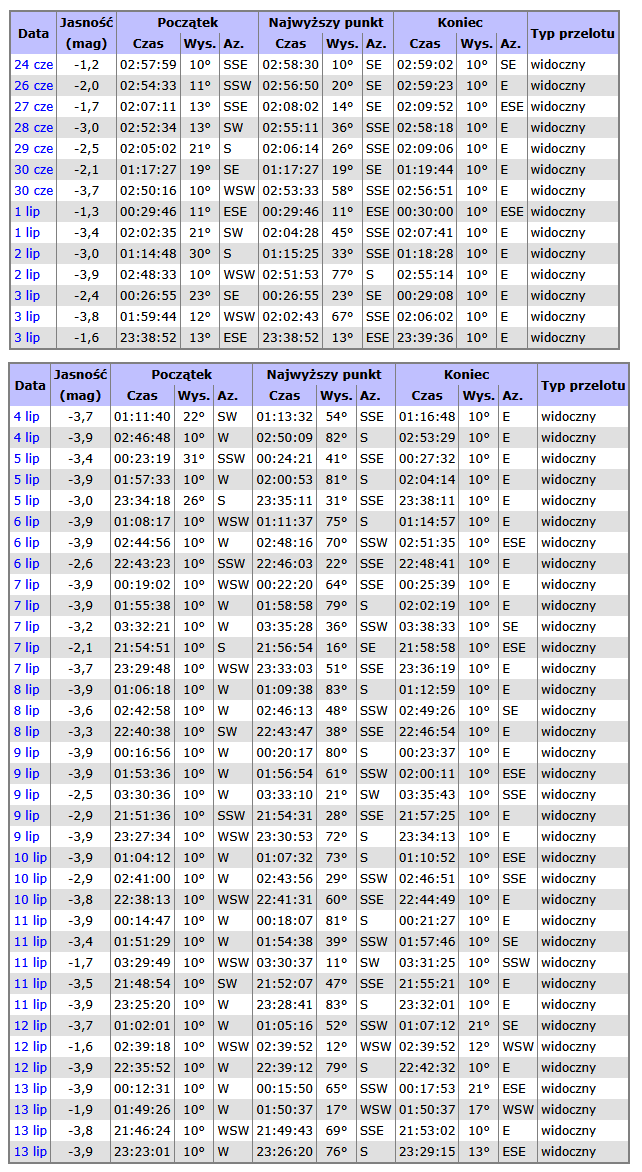Select the end time 22:42:32
The image size is (642, 1172).
[x=426, y=1067]
